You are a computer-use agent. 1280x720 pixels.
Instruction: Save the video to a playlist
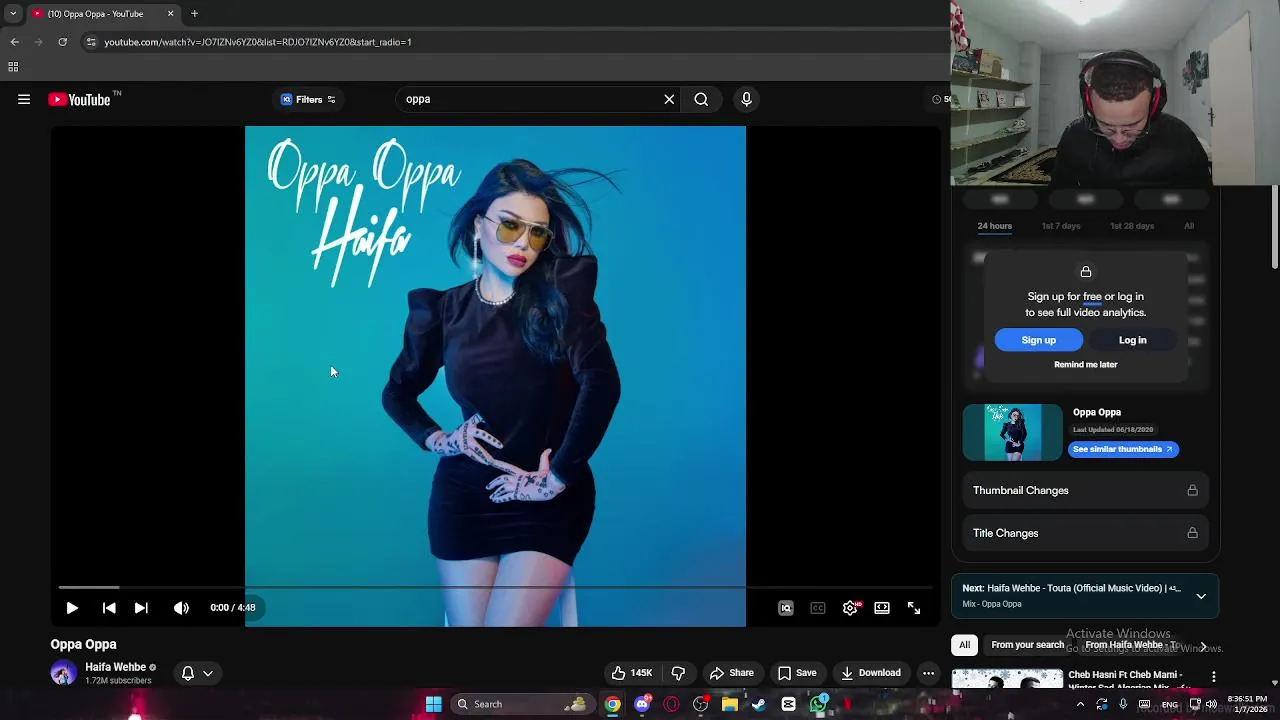(797, 673)
